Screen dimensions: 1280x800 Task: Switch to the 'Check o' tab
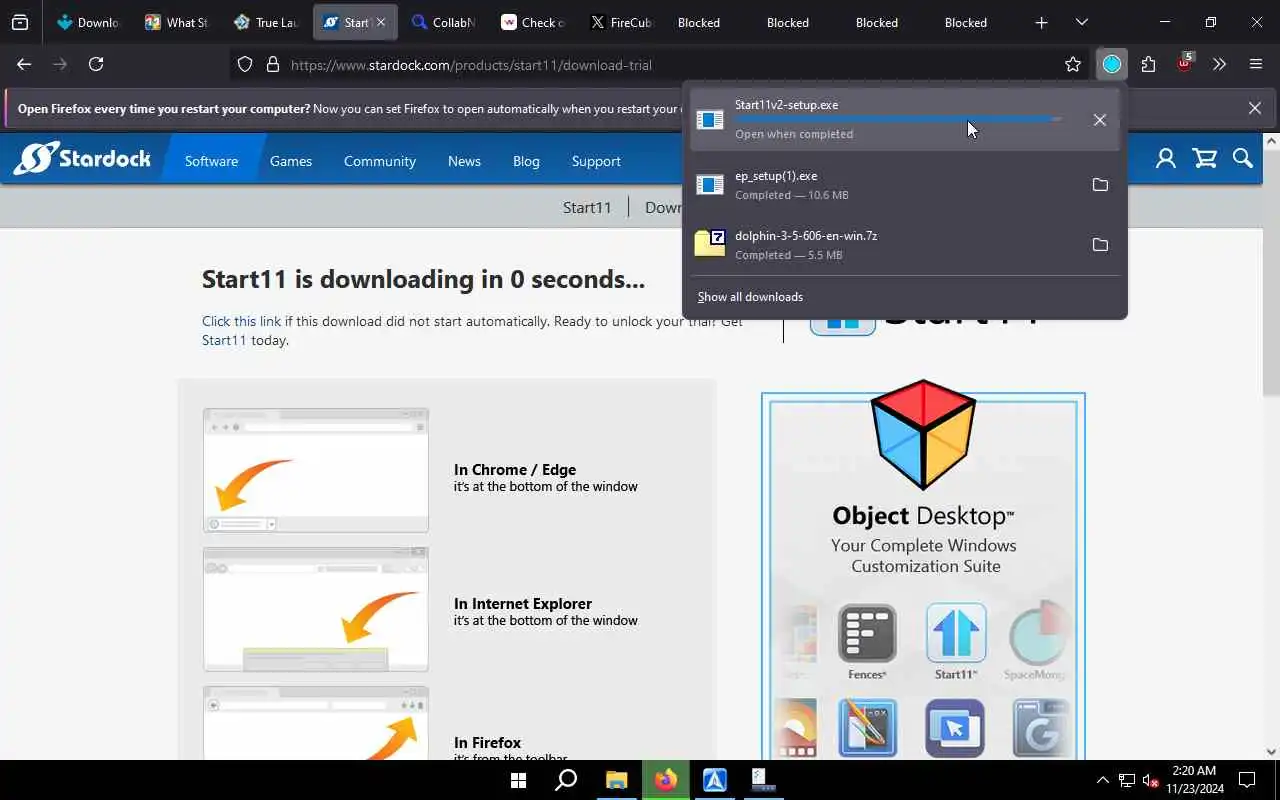pos(533,22)
